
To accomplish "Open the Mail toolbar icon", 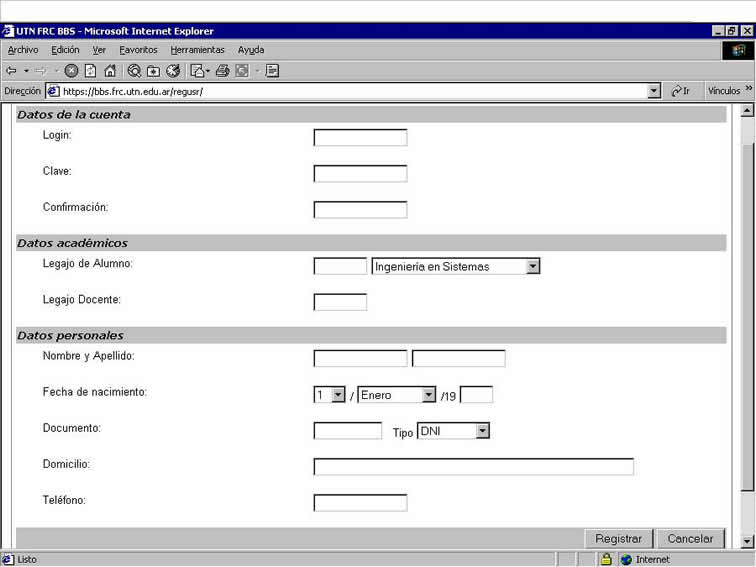I will [x=198, y=71].
